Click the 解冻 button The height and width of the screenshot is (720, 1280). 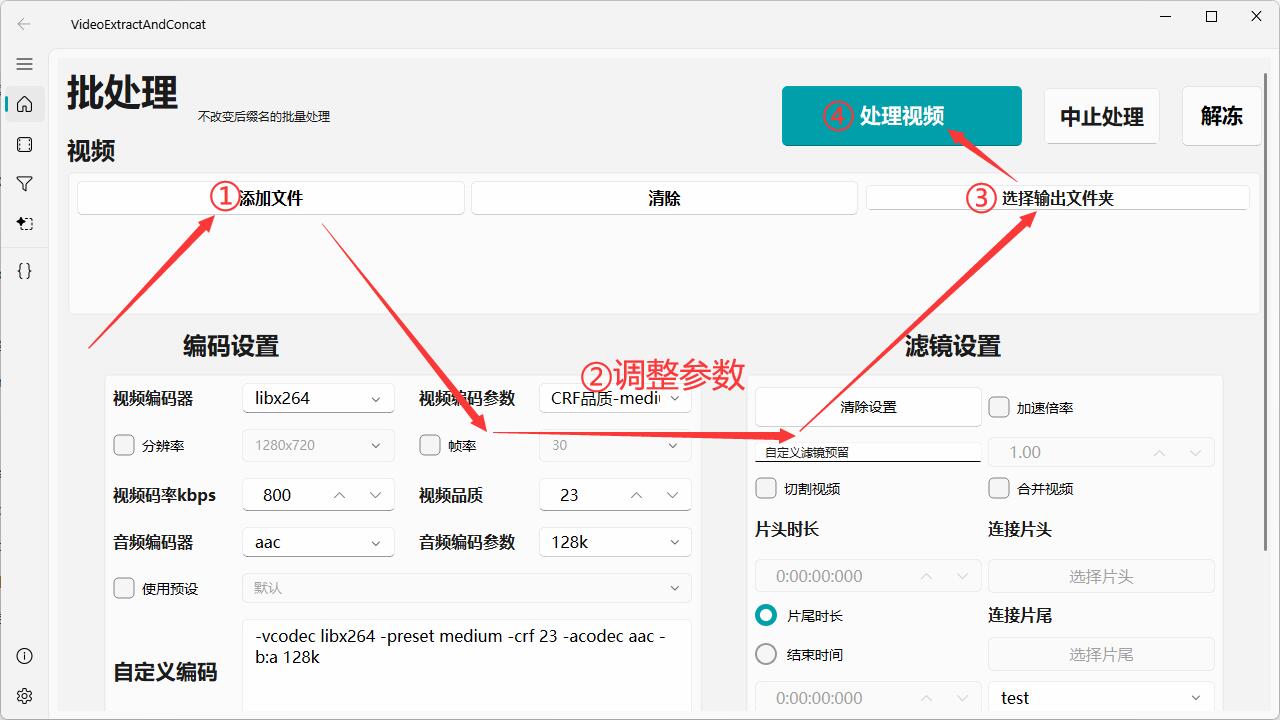coord(1221,116)
